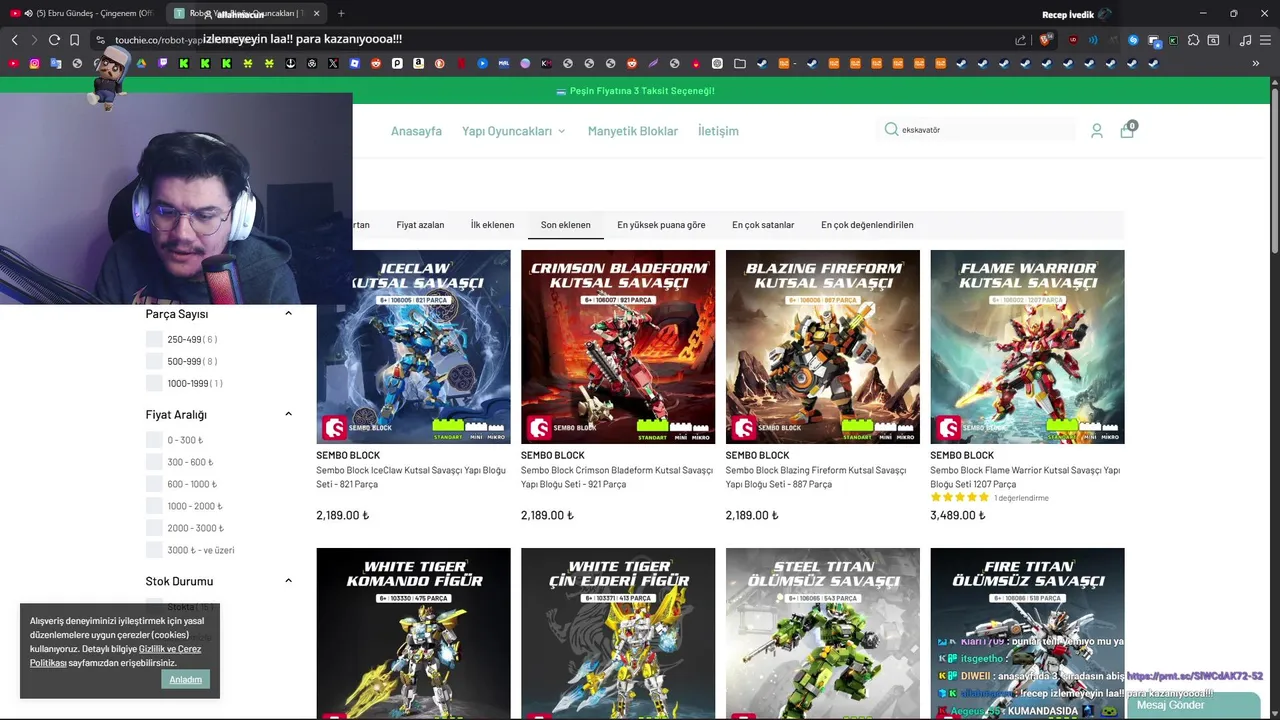Open the Flame Warrior Kutsal Savaşçı product image
The height and width of the screenshot is (720, 1280).
pyautogui.click(x=1027, y=347)
